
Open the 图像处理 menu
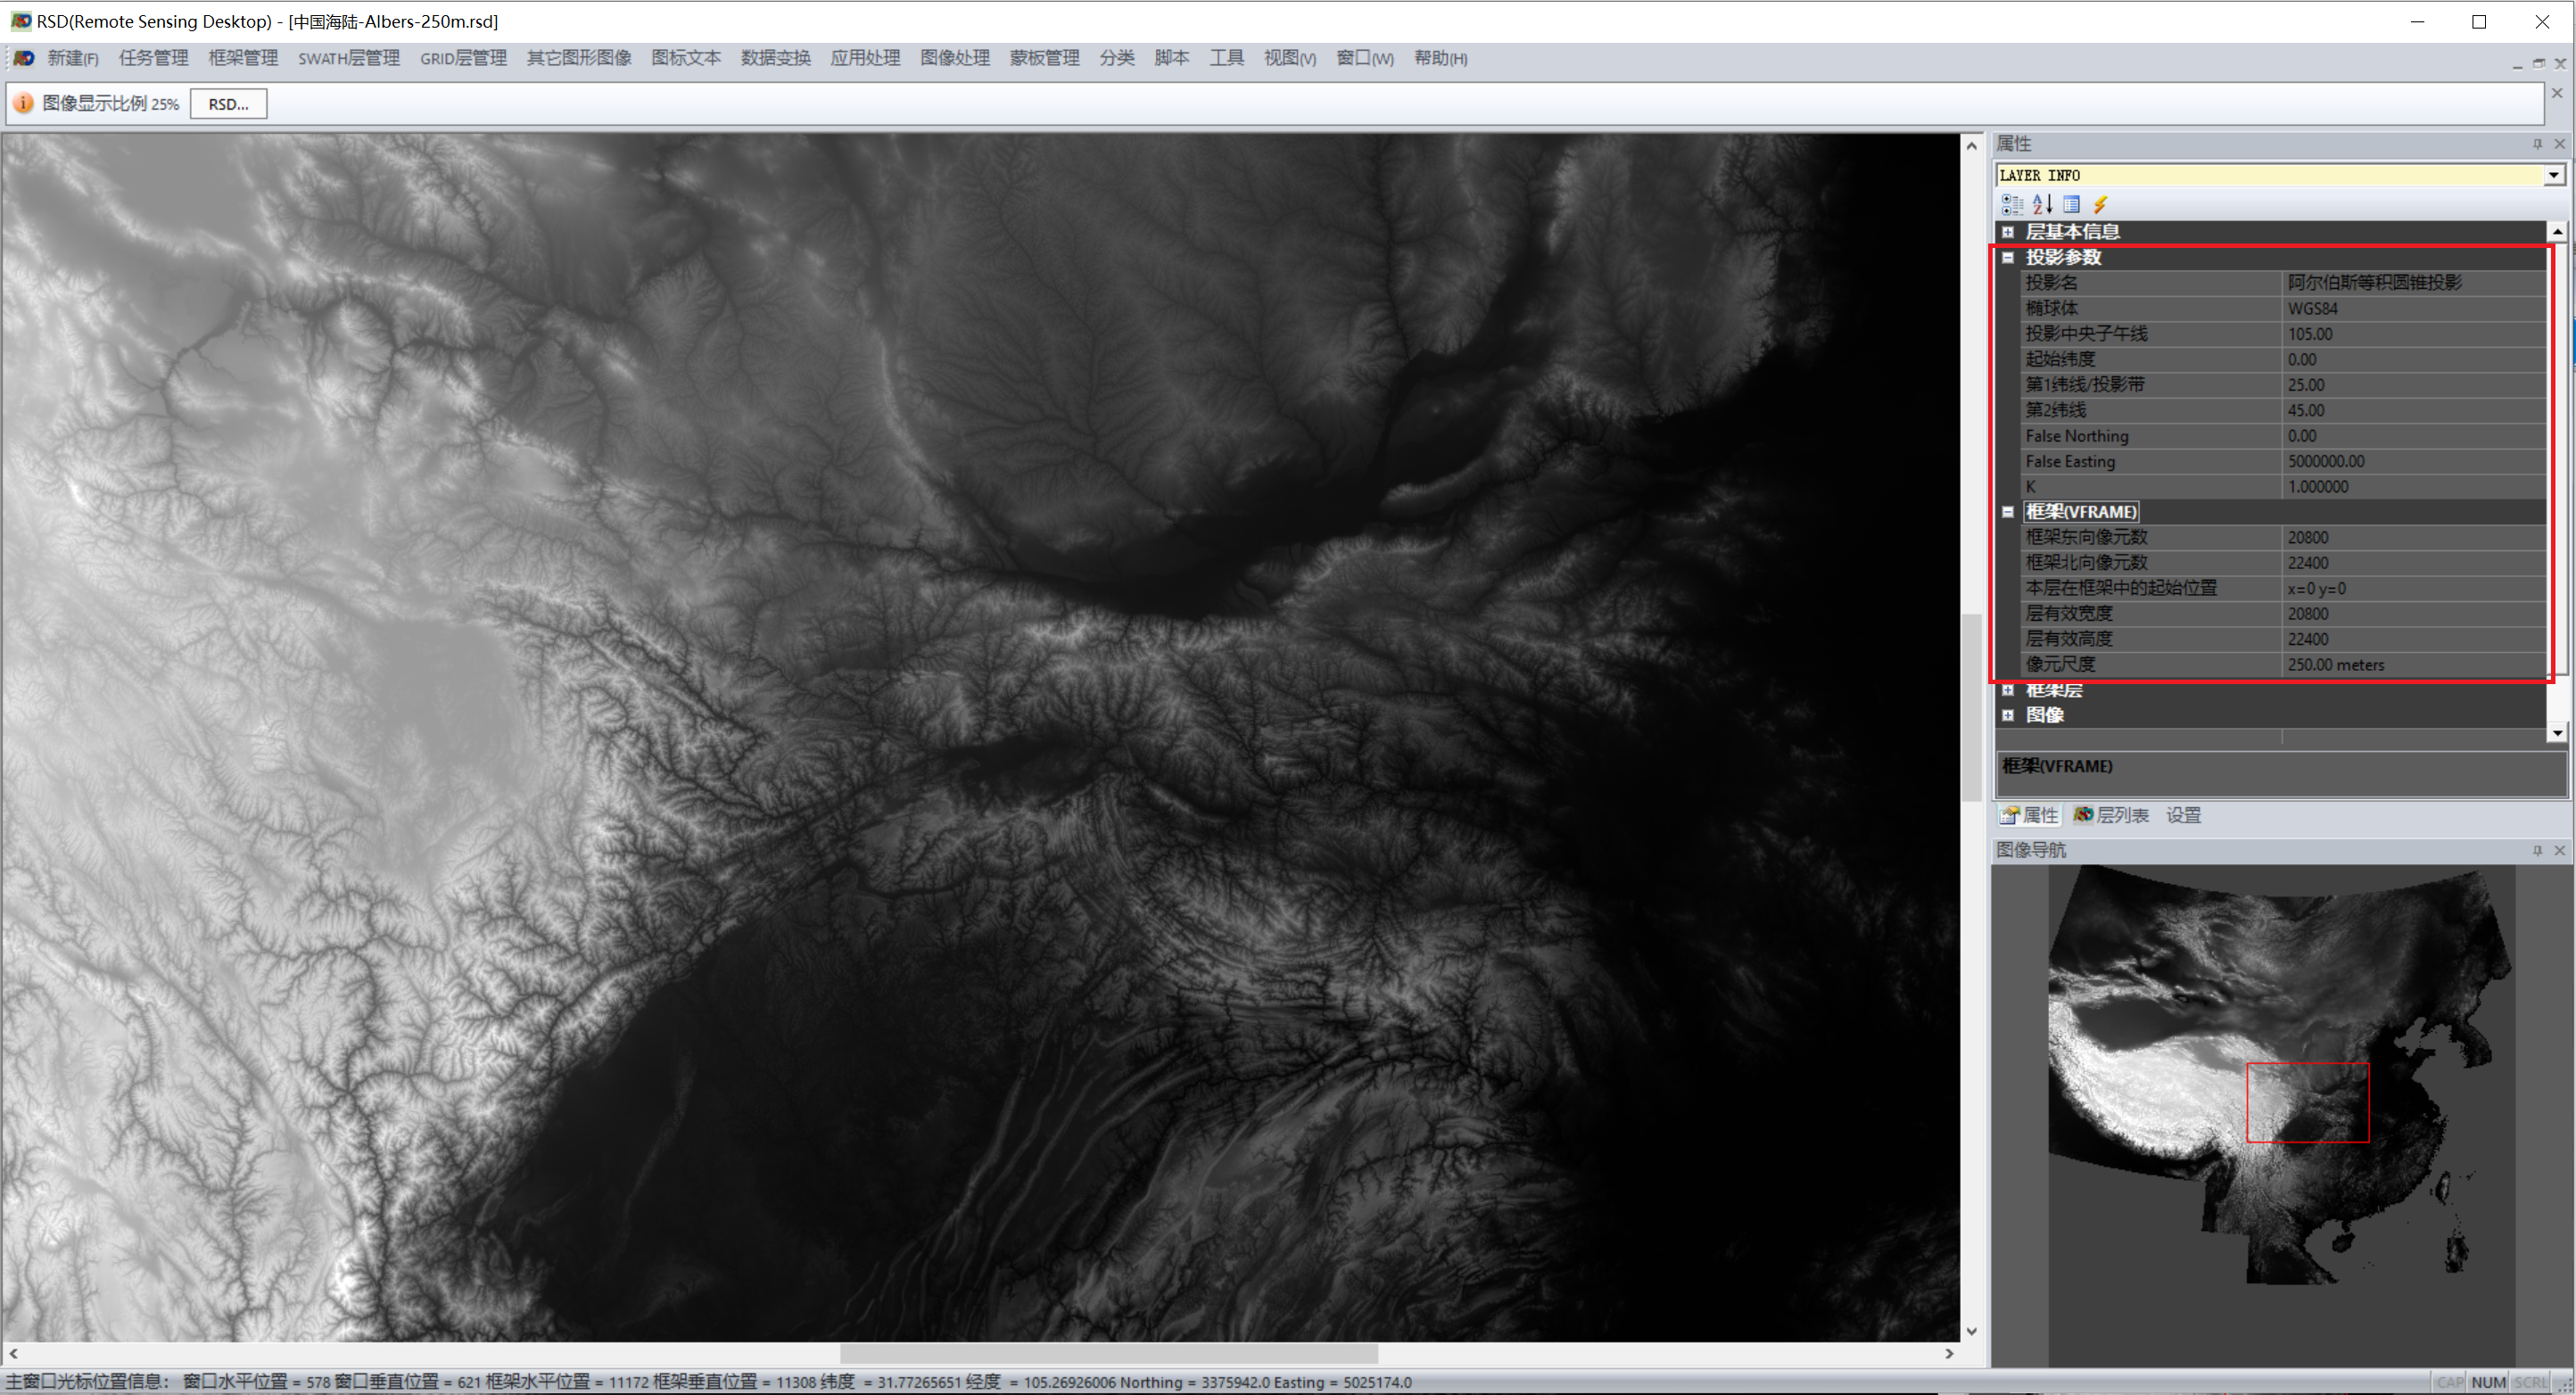pyautogui.click(x=954, y=58)
